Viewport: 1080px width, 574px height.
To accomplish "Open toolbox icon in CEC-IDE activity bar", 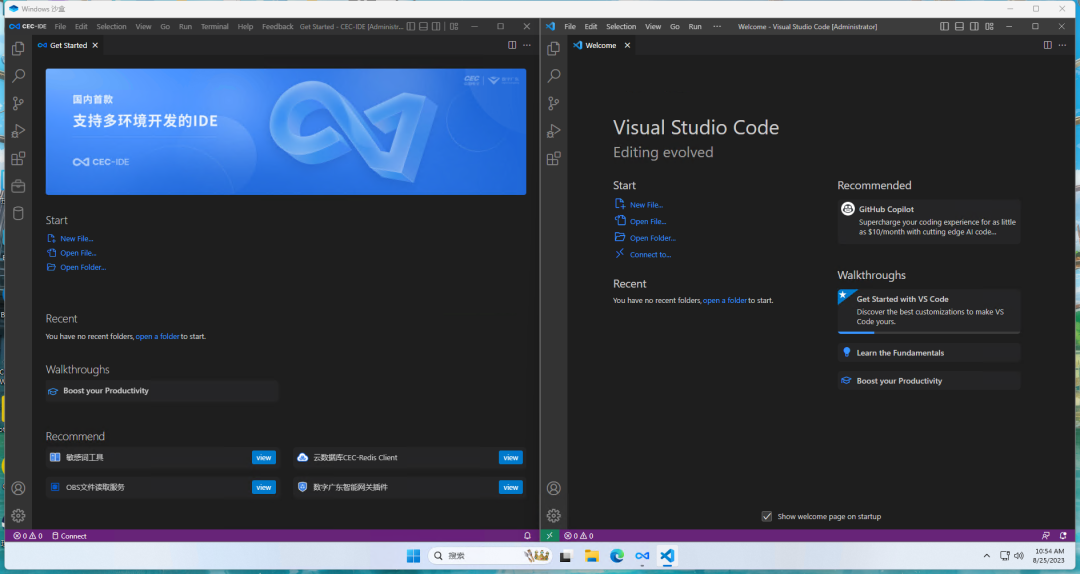I will pyautogui.click(x=19, y=186).
